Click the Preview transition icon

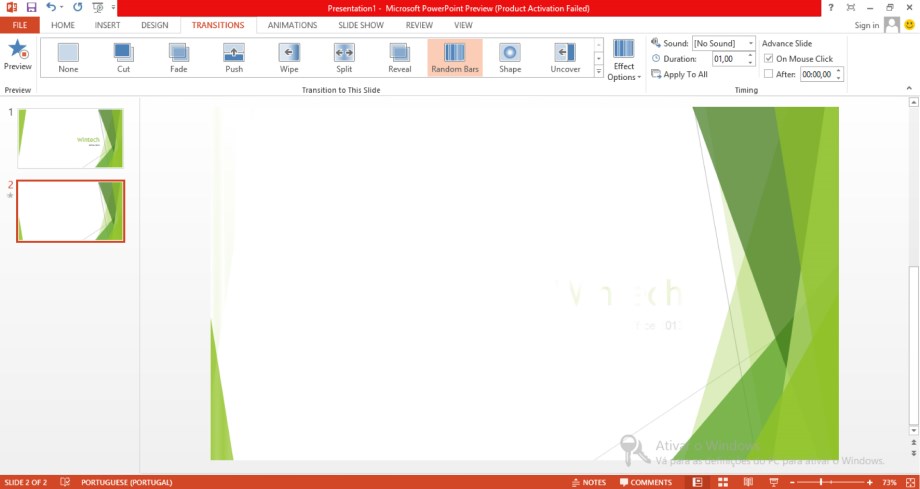18,55
